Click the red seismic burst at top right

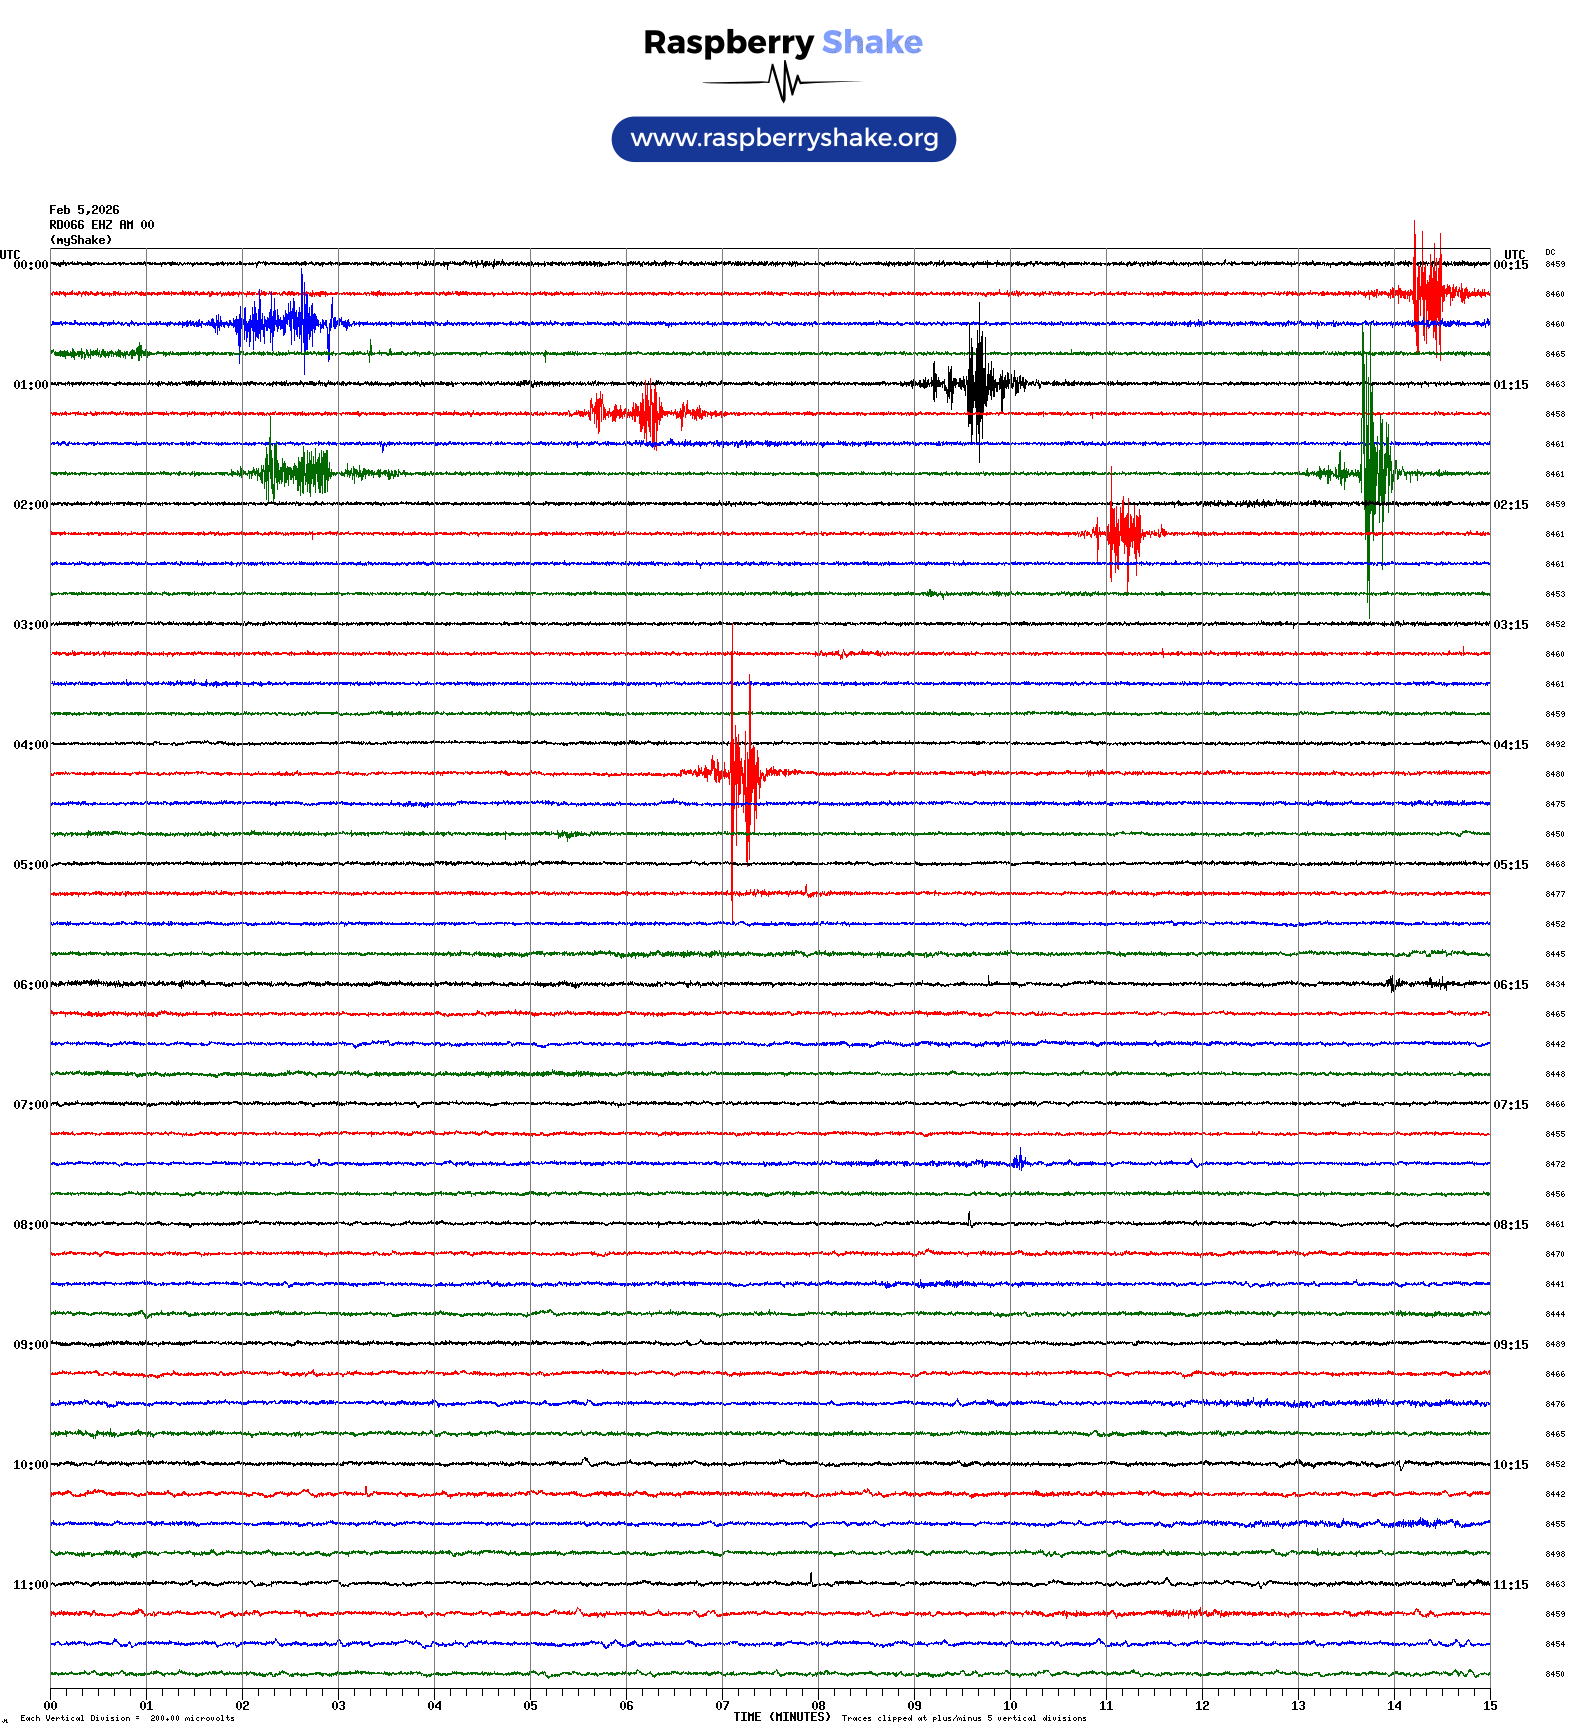(x=1428, y=293)
